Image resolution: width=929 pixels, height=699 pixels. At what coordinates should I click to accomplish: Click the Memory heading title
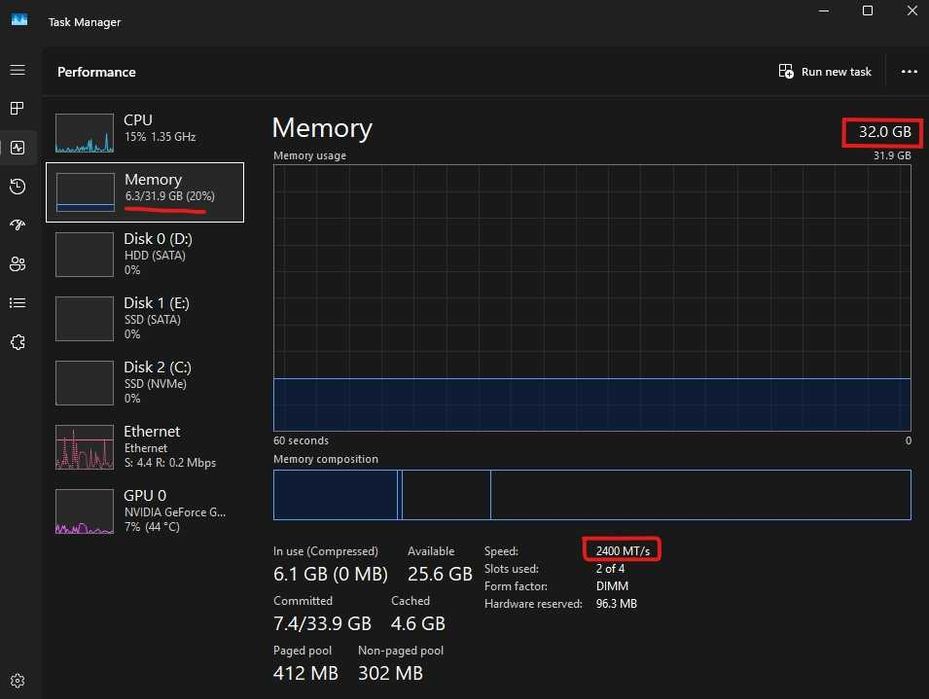322,128
